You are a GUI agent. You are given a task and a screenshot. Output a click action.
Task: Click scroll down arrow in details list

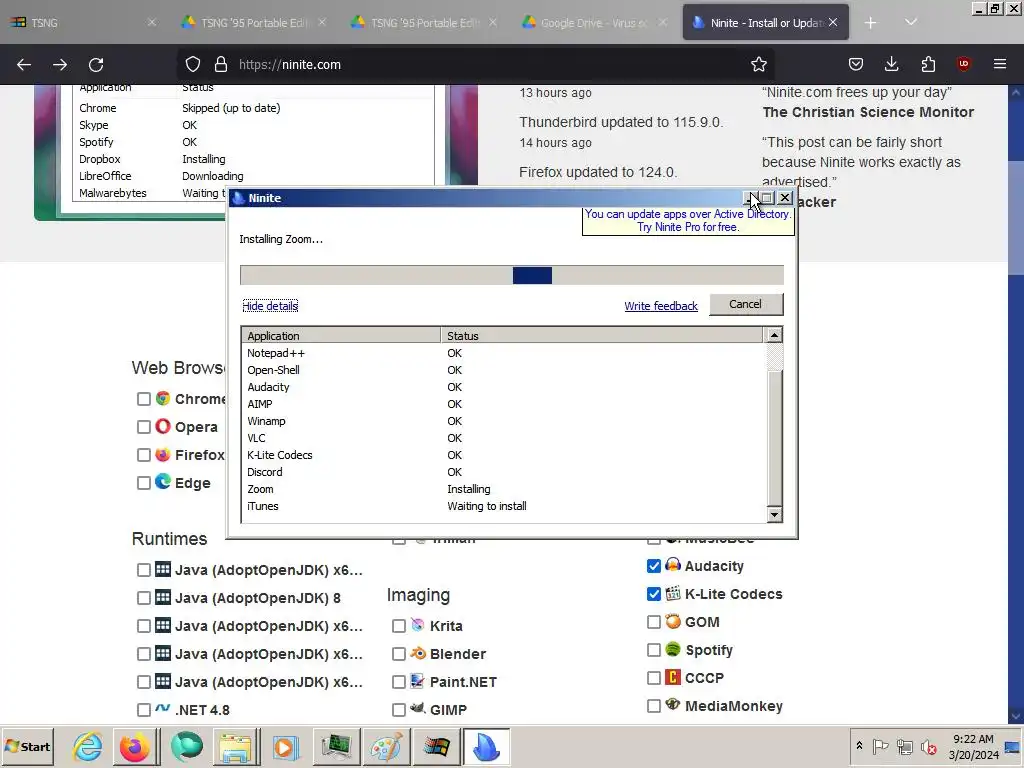774,515
